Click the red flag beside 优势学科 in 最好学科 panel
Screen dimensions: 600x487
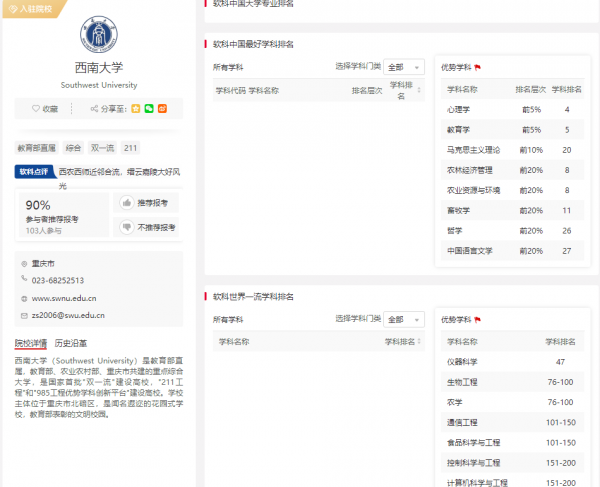[477, 68]
